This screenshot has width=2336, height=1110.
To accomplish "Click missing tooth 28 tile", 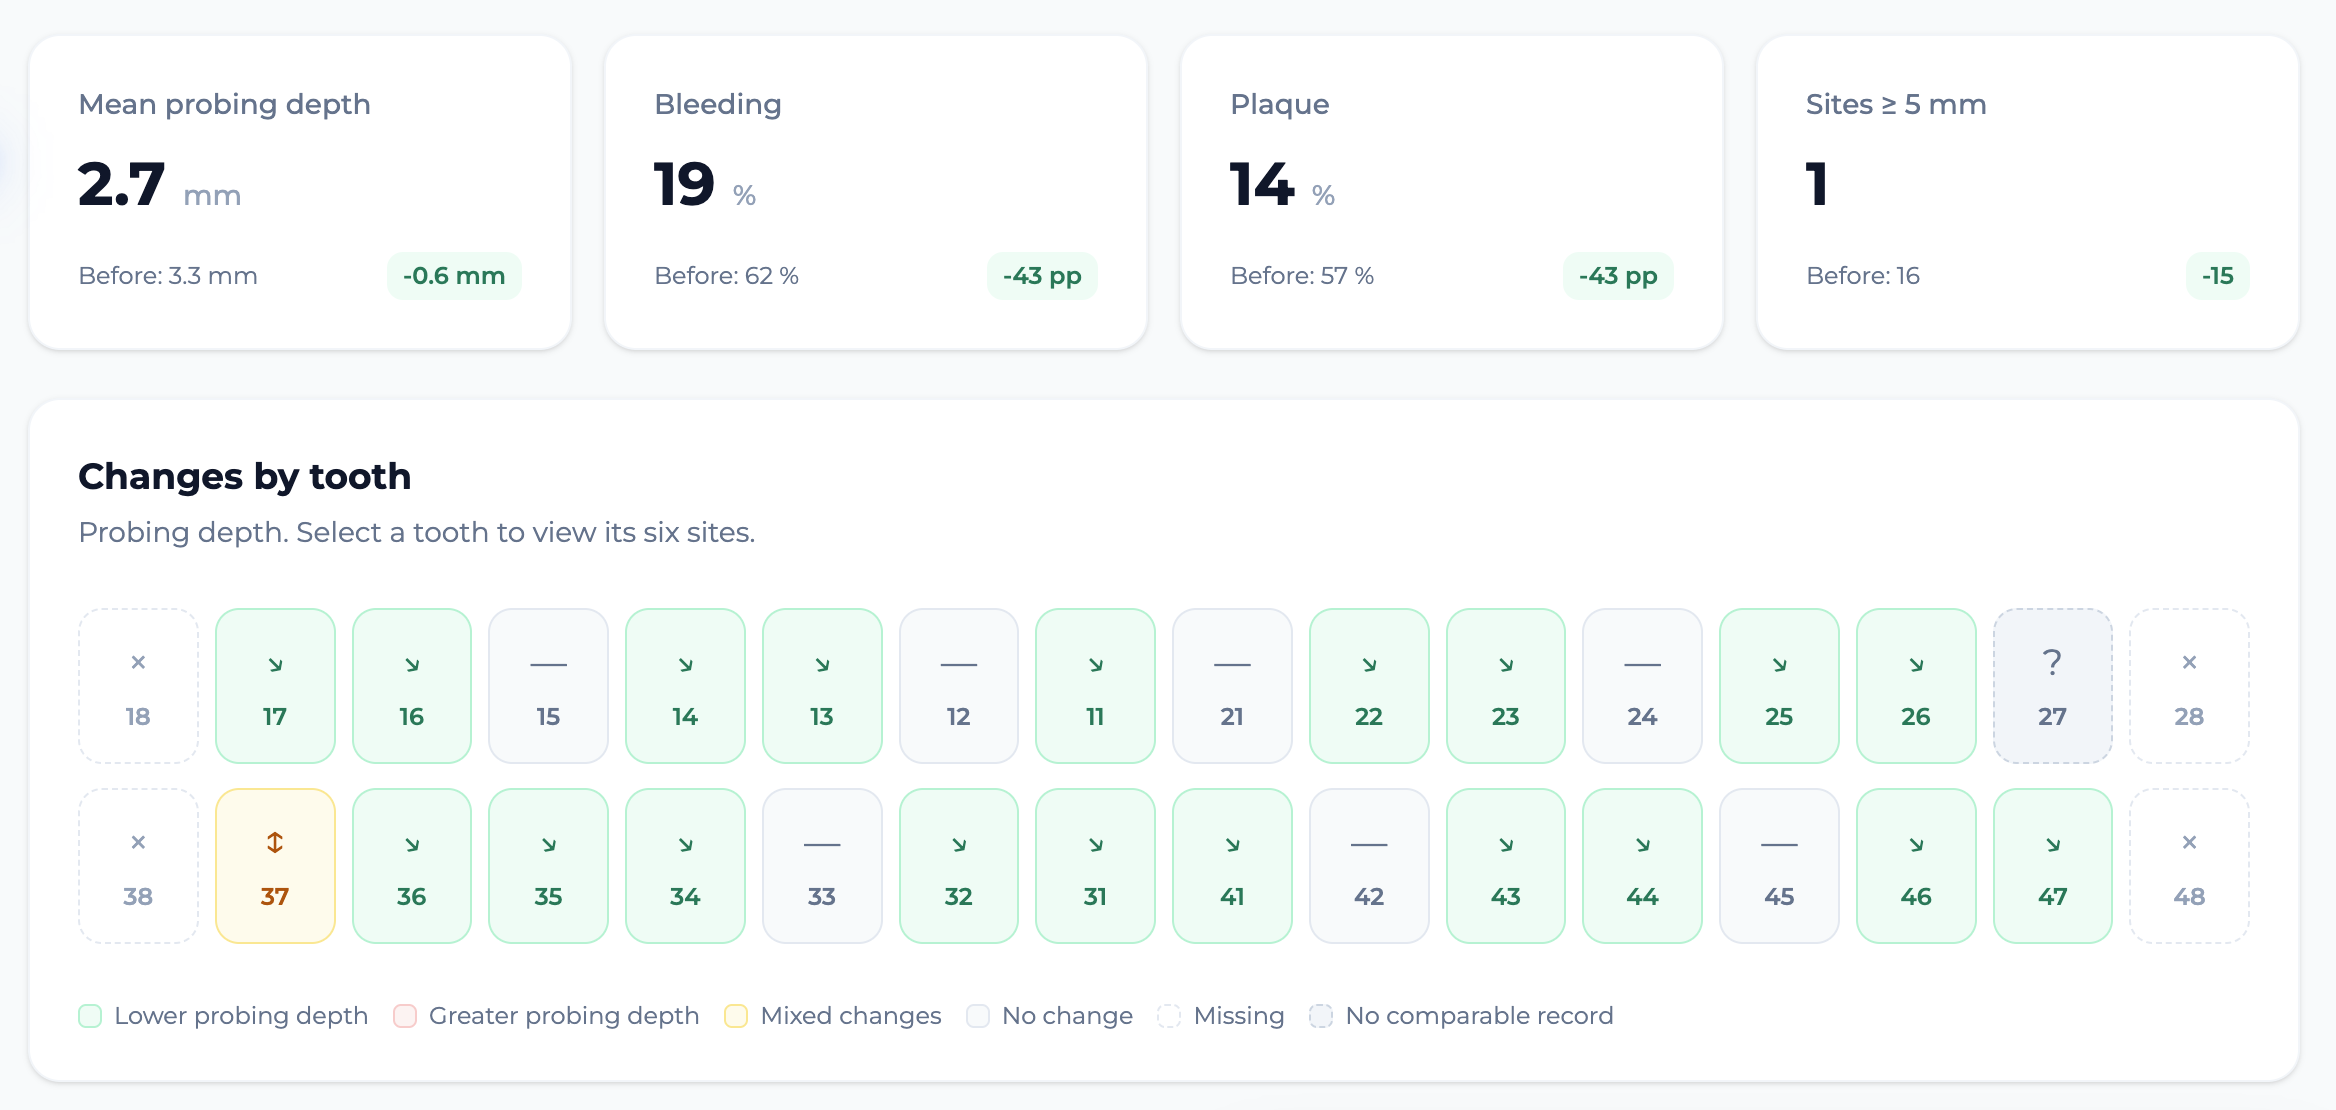I will (x=2189, y=686).
